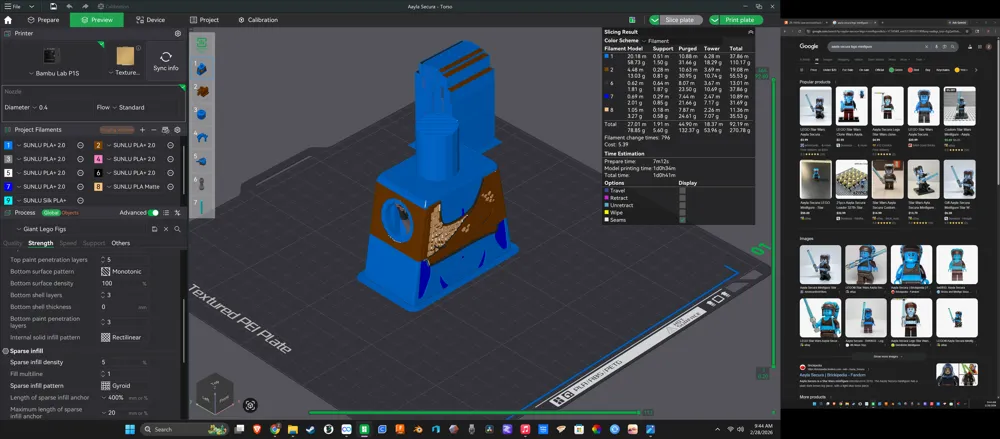Screen dimensions: 1000x439
Task: Collapse the Slicing Result panel
Action: (751, 32)
